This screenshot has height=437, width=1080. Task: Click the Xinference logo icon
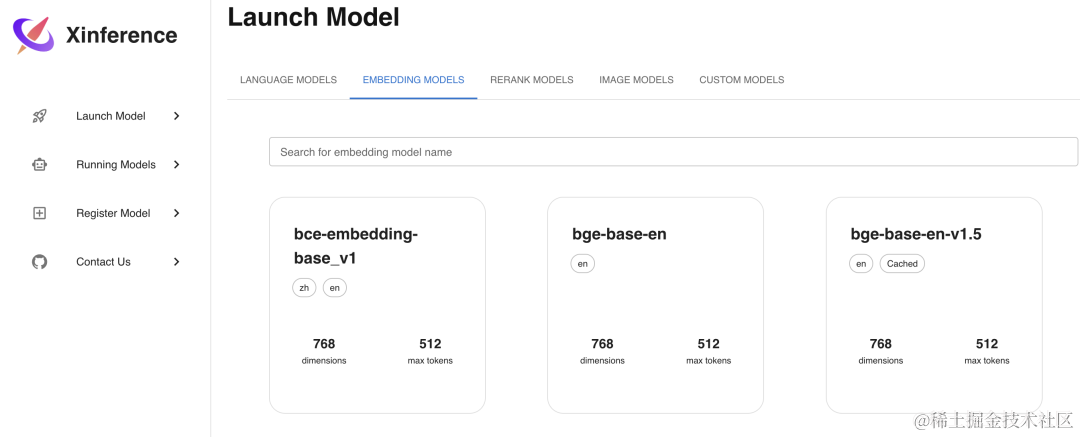(33, 35)
